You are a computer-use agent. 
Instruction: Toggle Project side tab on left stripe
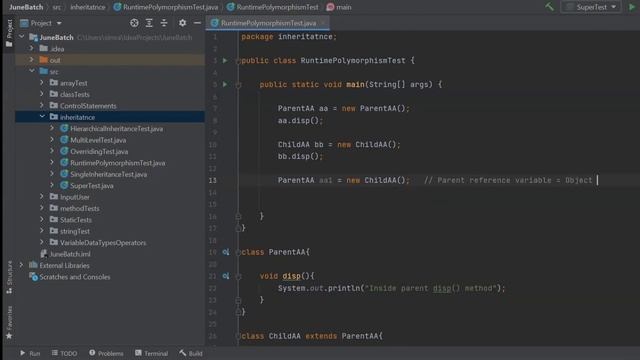[9, 33]
